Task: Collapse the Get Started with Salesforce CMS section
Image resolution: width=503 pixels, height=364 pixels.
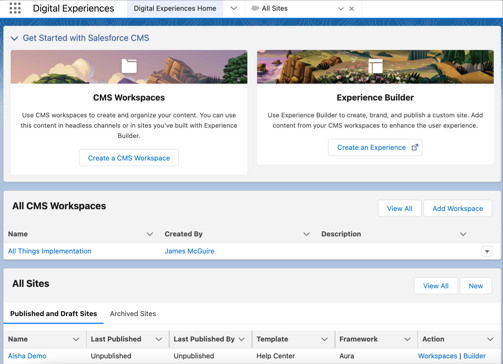Action: click(x=14, y=38)
